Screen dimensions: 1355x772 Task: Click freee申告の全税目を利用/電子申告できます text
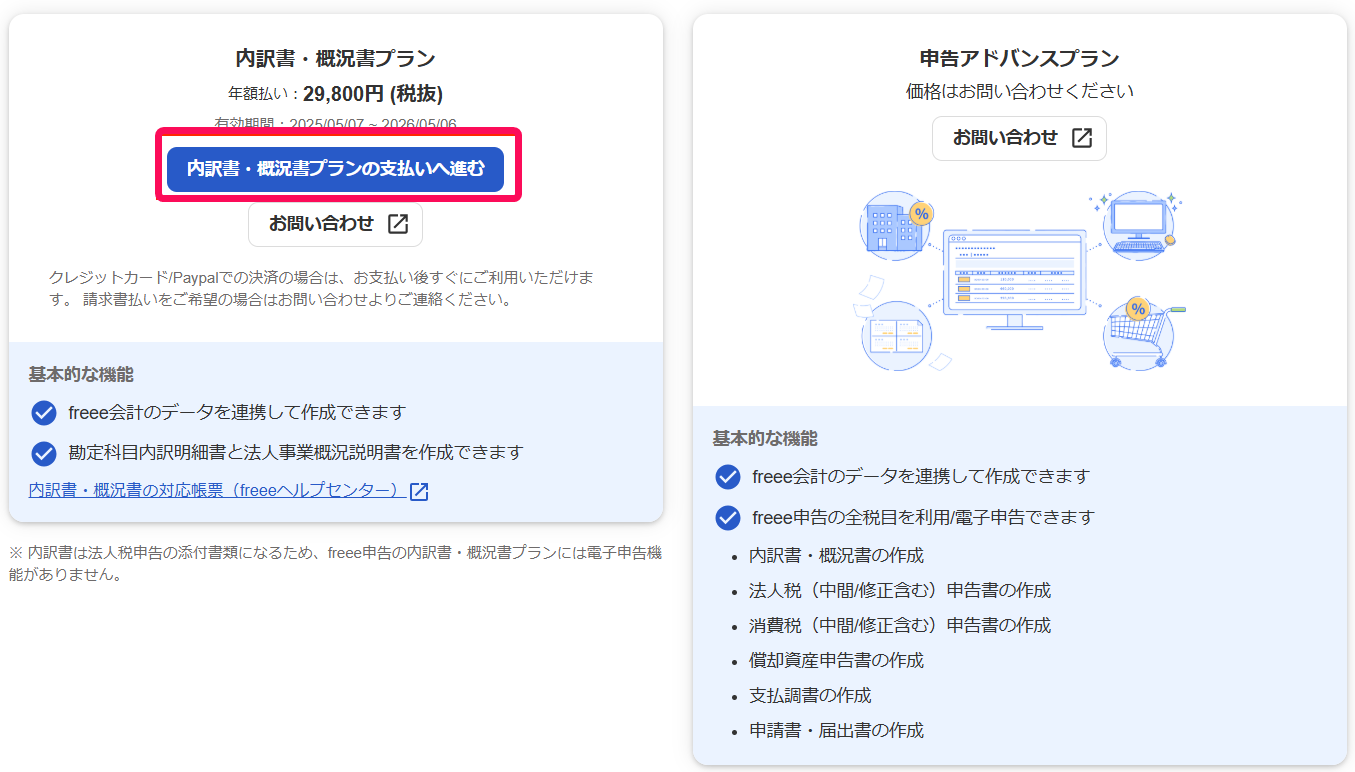[x=923, y=518]
